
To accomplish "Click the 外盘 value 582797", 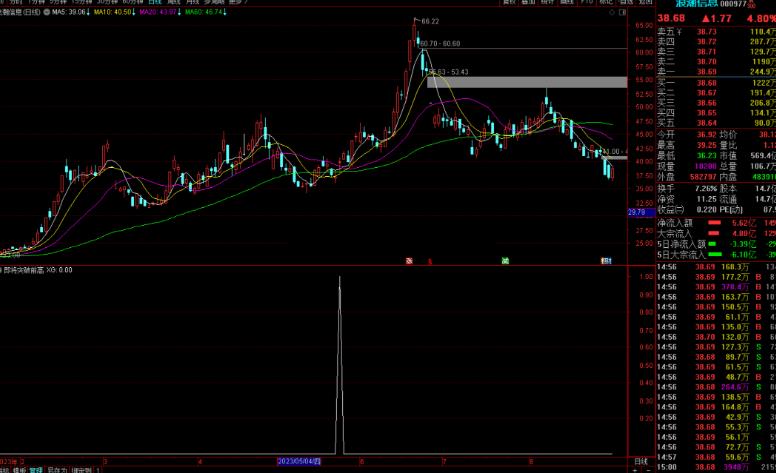I will pyautogui.click(x=703, y=177).
